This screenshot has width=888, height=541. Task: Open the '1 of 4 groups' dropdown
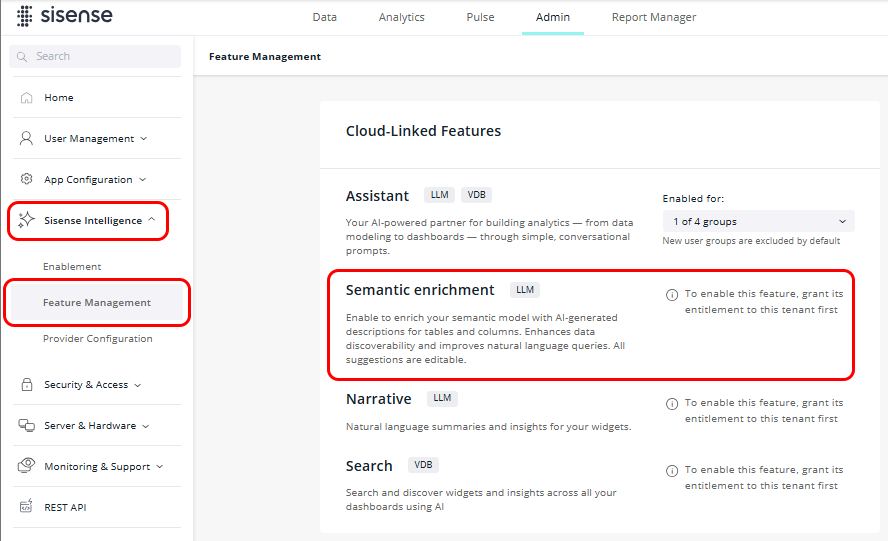pos(758,221)
